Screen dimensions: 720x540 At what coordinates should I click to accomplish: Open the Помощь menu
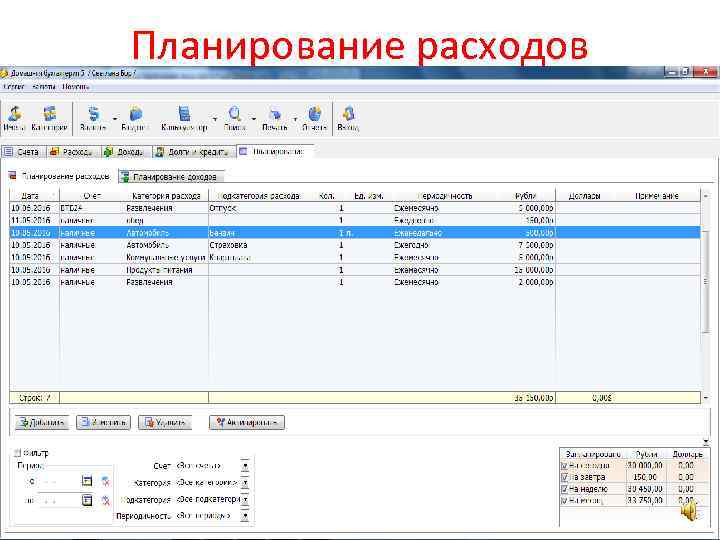point(76,87)
